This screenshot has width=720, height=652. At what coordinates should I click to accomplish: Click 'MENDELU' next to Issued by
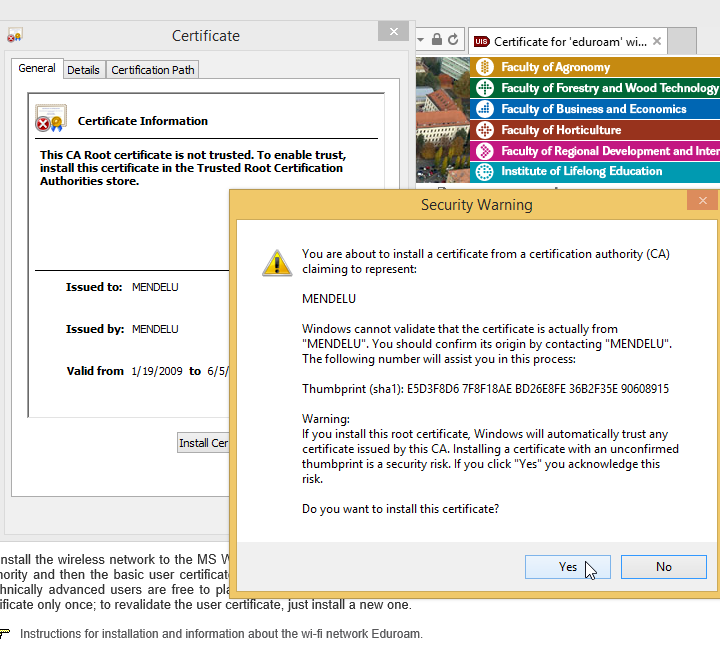[155, 329]
